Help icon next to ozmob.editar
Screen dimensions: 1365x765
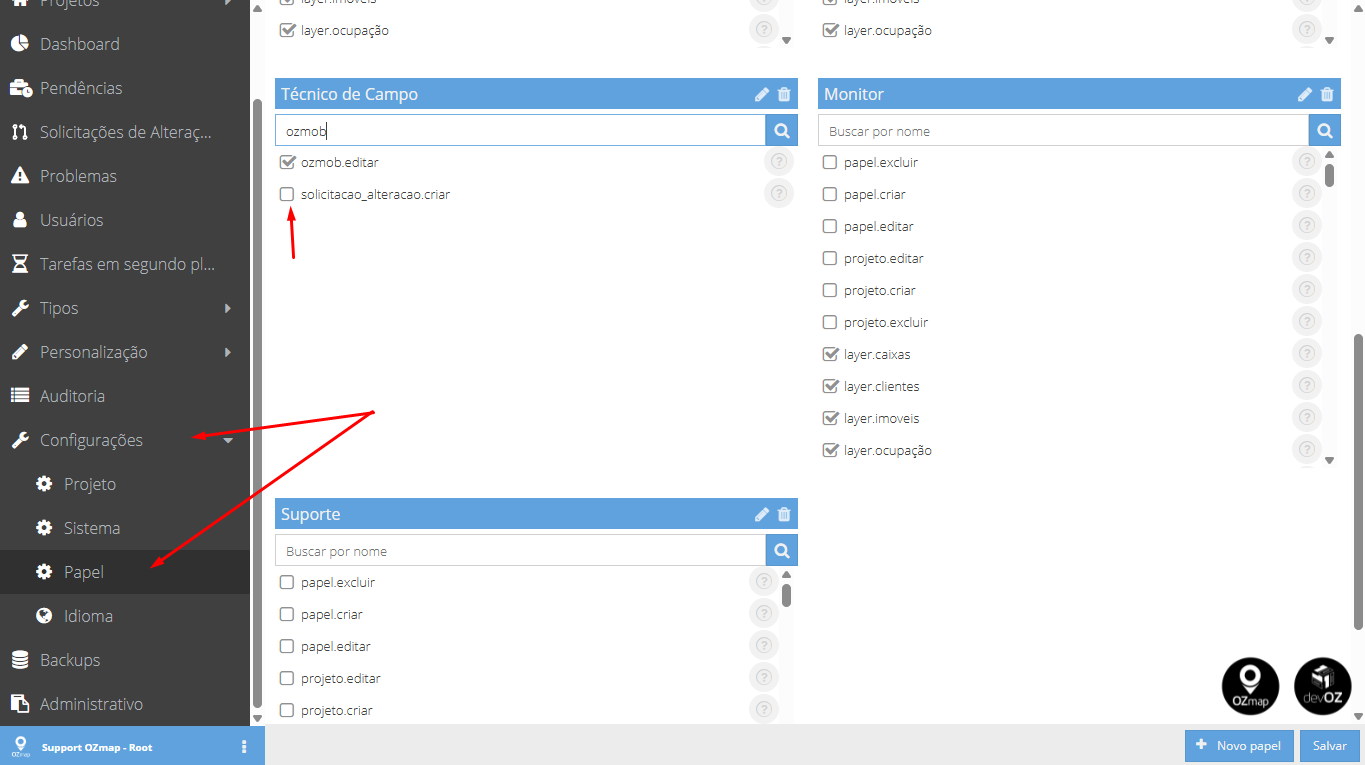pyautogui.click(x=779, y=162)
